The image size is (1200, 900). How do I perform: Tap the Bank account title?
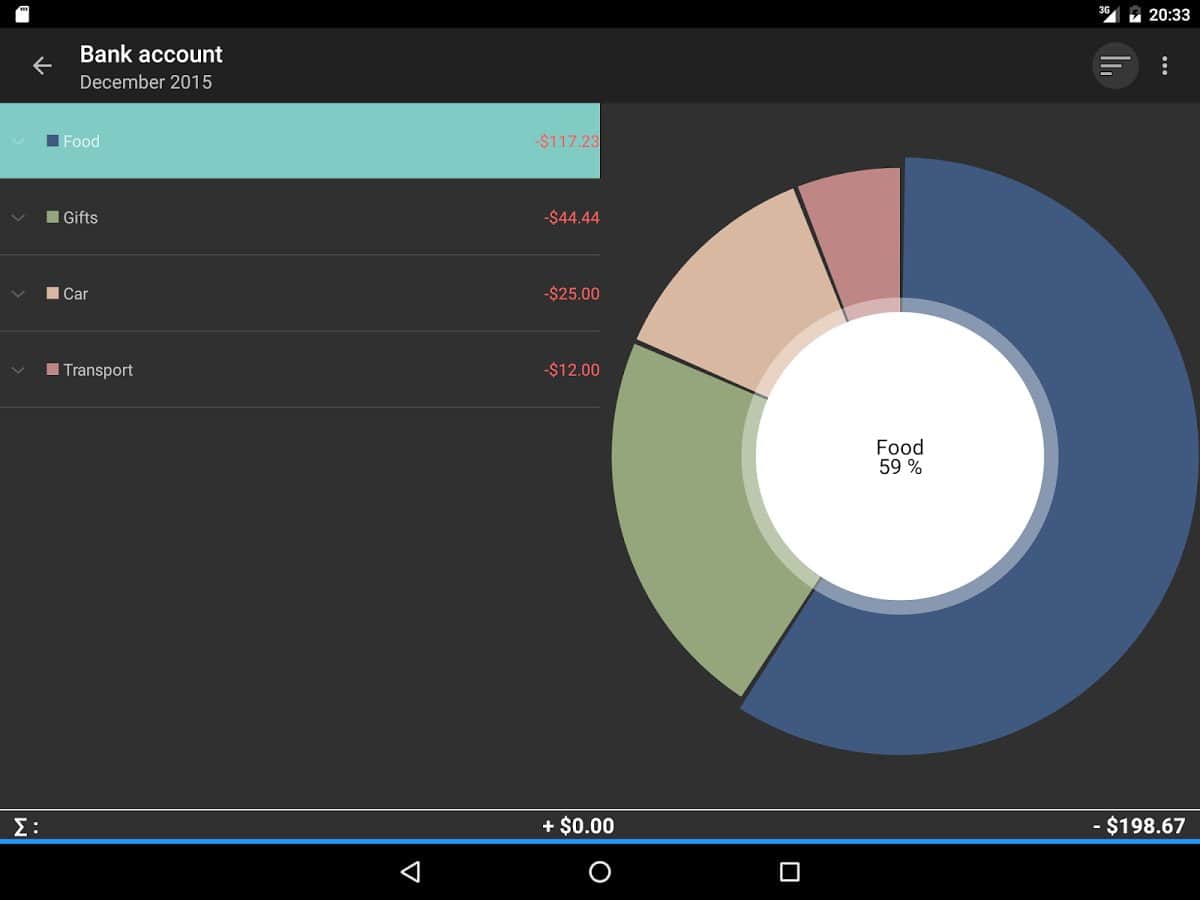click(151, 54)
